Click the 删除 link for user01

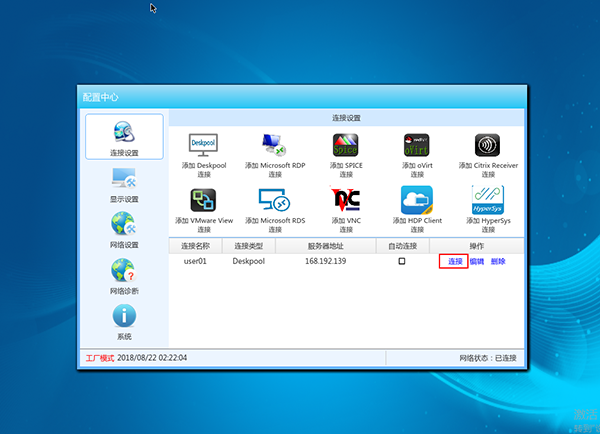coord(498,261)
